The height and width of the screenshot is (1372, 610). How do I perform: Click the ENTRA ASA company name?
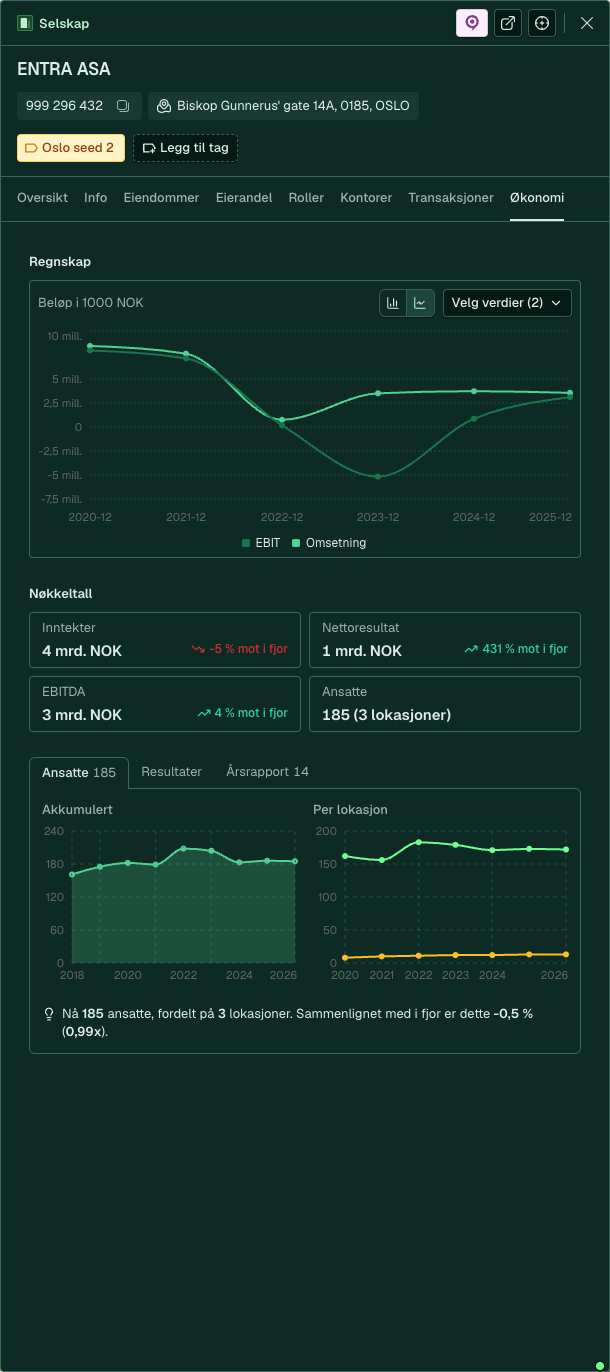point(64,69)
